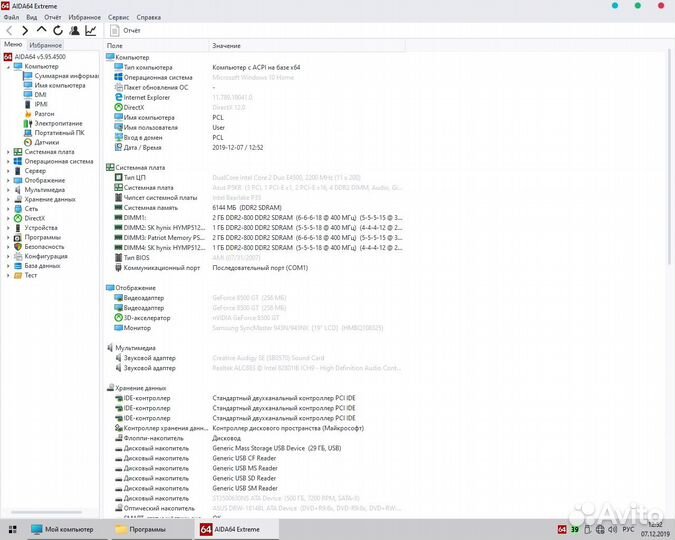The image size is (675, 540).
Task: Click the Тест tree icon
Action: (18, 275)
